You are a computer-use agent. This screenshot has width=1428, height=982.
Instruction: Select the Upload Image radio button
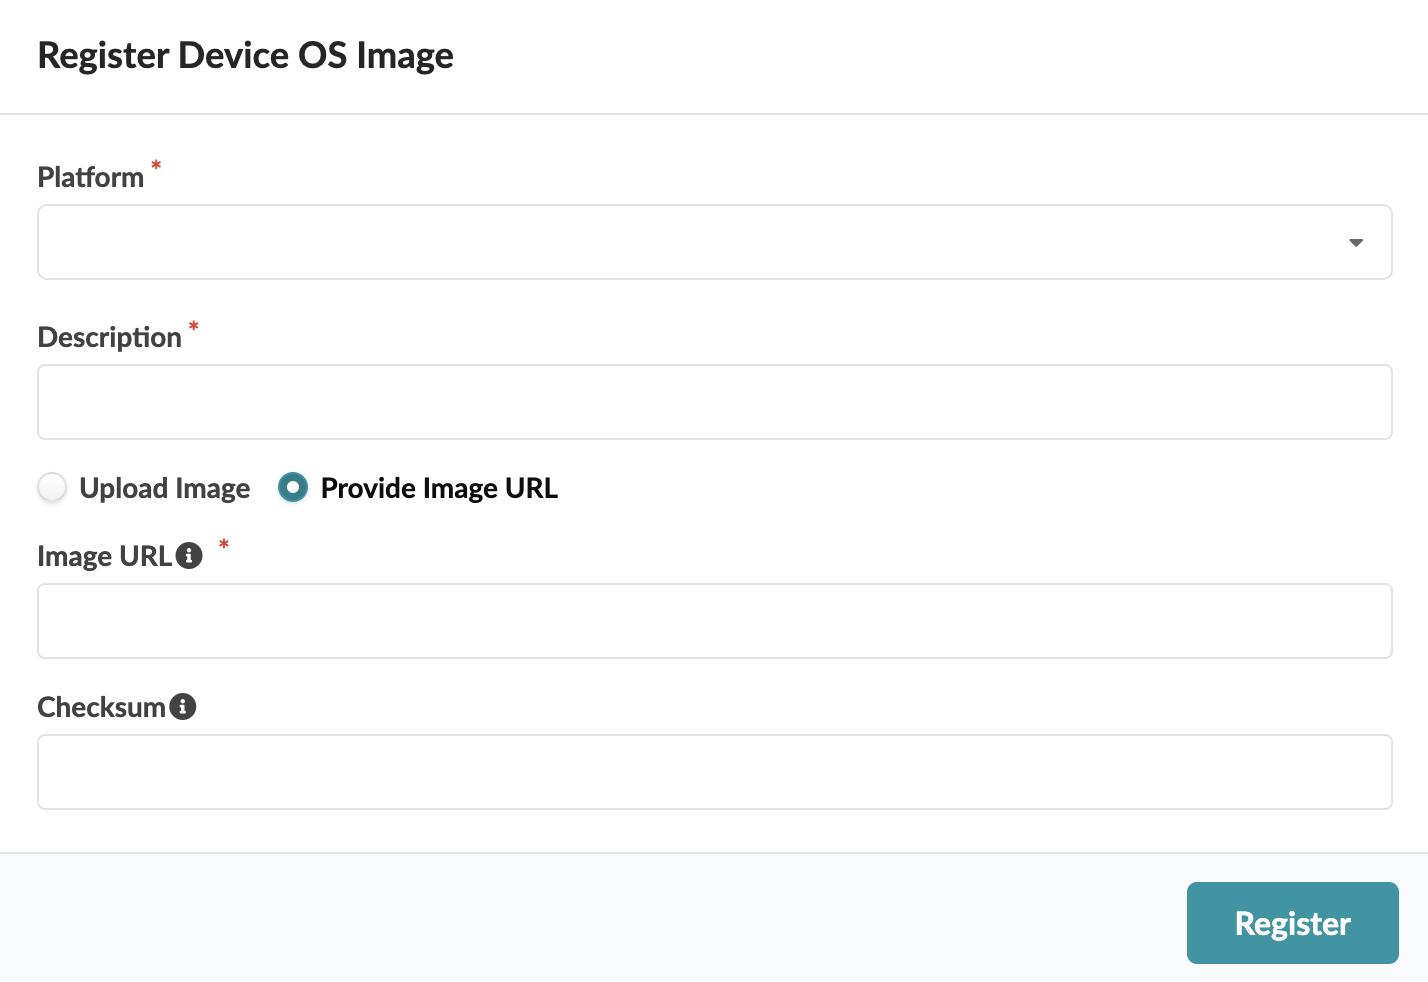pos(52,488)
